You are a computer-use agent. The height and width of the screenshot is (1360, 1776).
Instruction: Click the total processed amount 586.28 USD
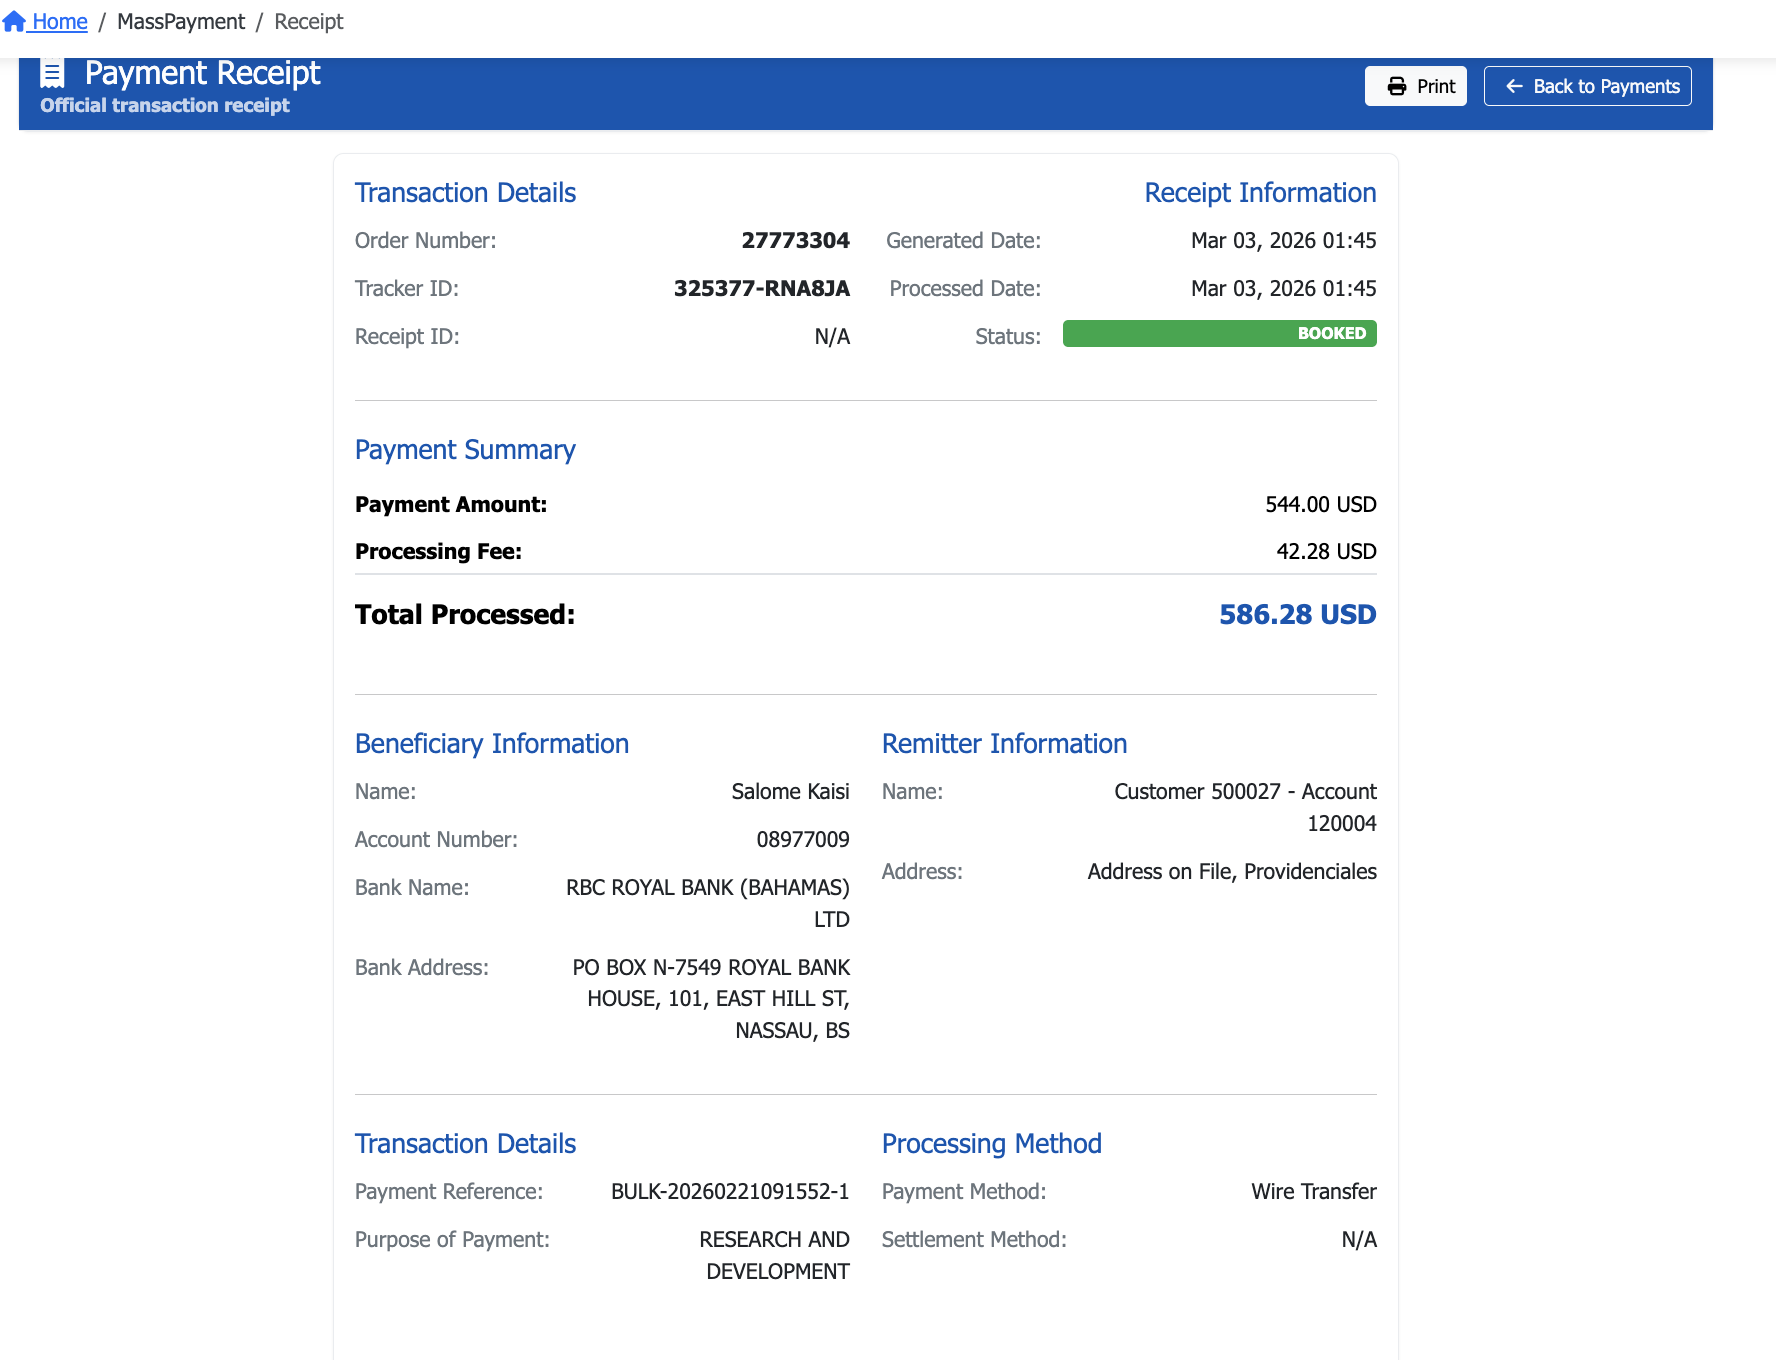coord(1297,615)
